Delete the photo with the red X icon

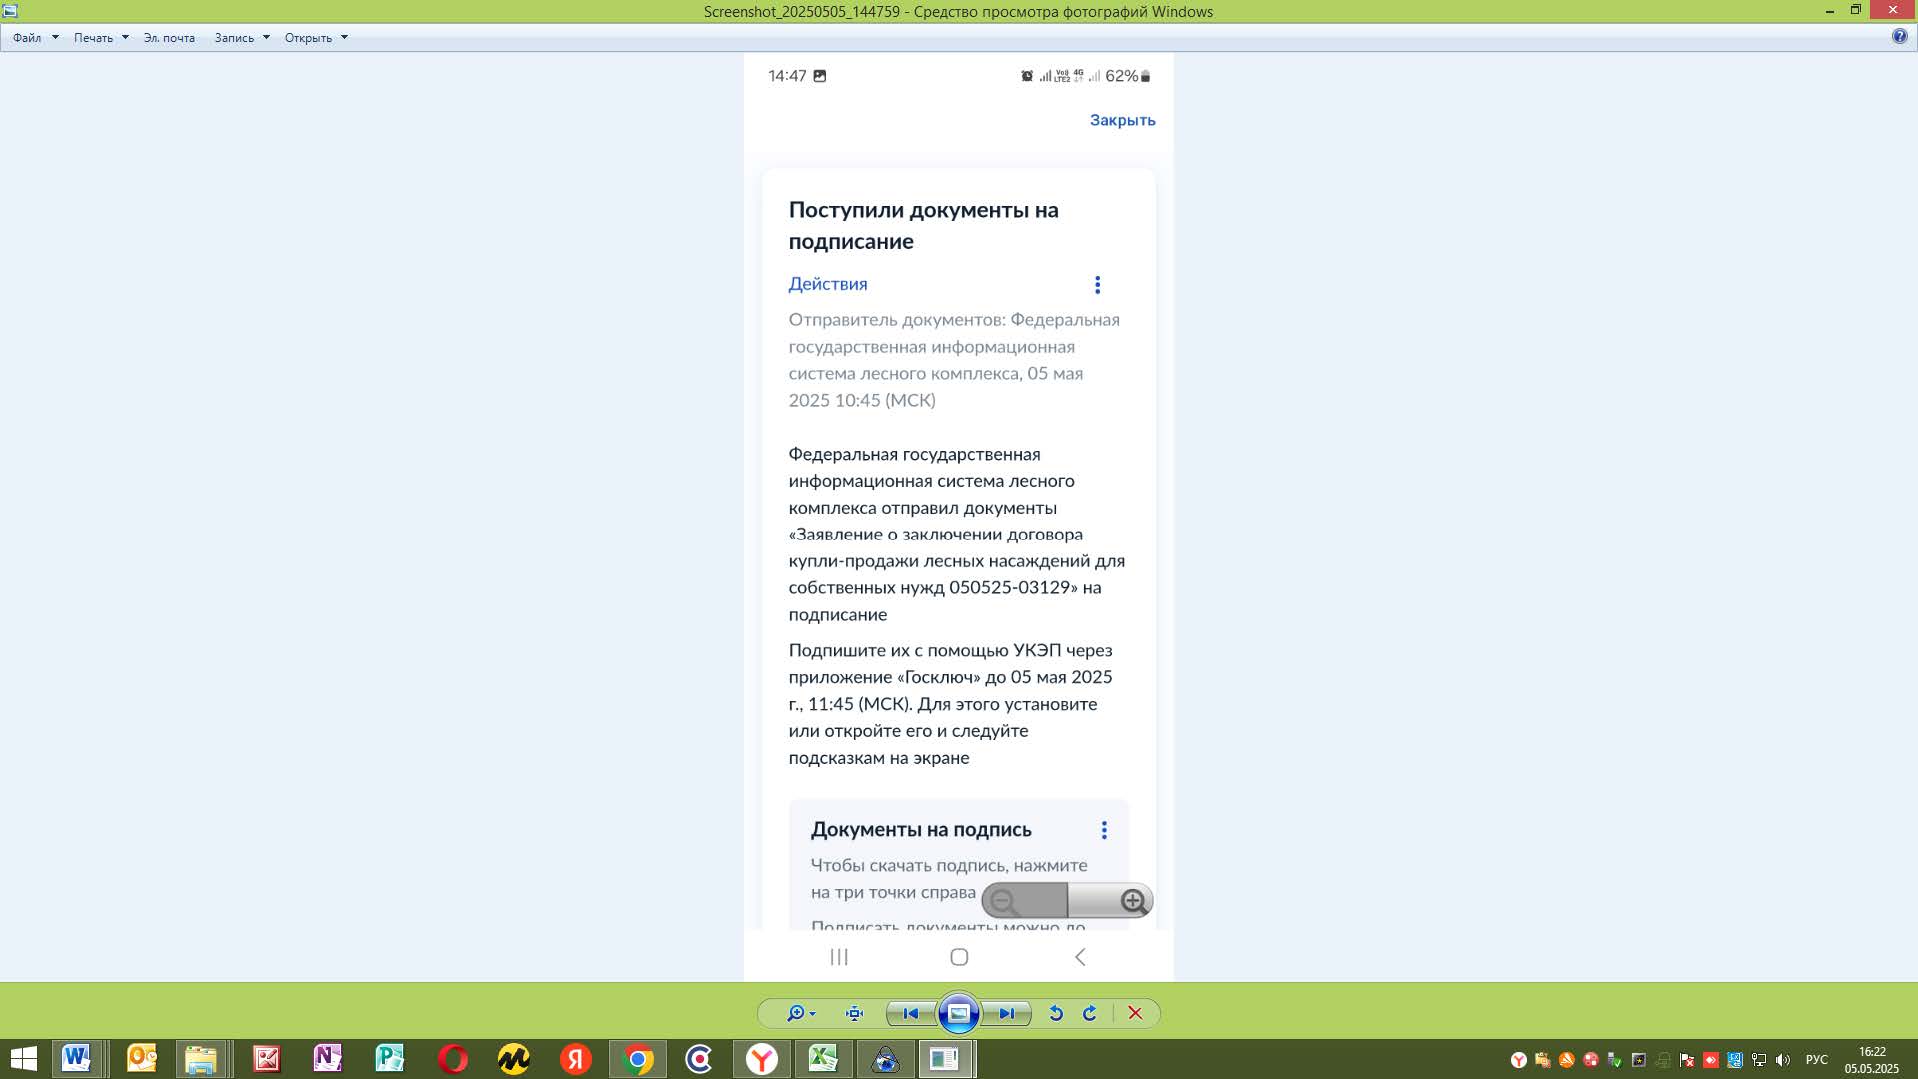pos(1135,1013)
